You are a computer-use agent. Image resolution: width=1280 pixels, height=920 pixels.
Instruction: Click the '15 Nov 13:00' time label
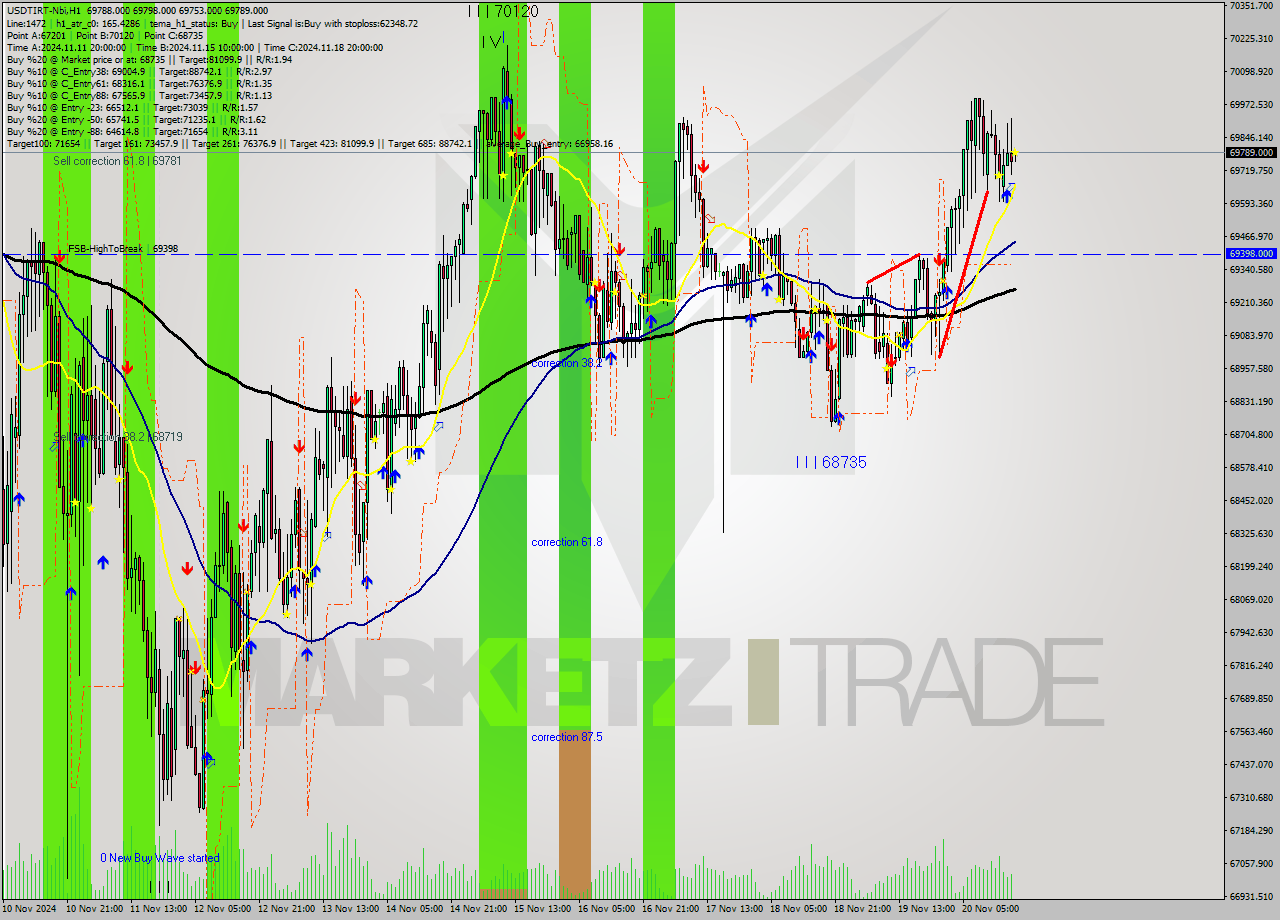coord(542,909)
